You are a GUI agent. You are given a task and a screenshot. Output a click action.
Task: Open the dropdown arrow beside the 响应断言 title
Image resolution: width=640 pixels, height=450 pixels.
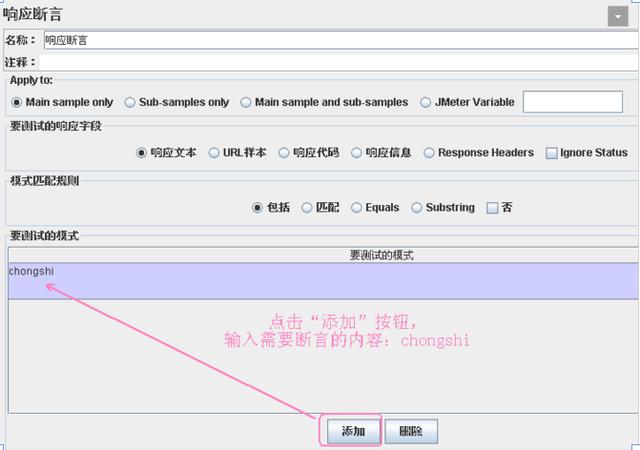[x=618, y=16]
